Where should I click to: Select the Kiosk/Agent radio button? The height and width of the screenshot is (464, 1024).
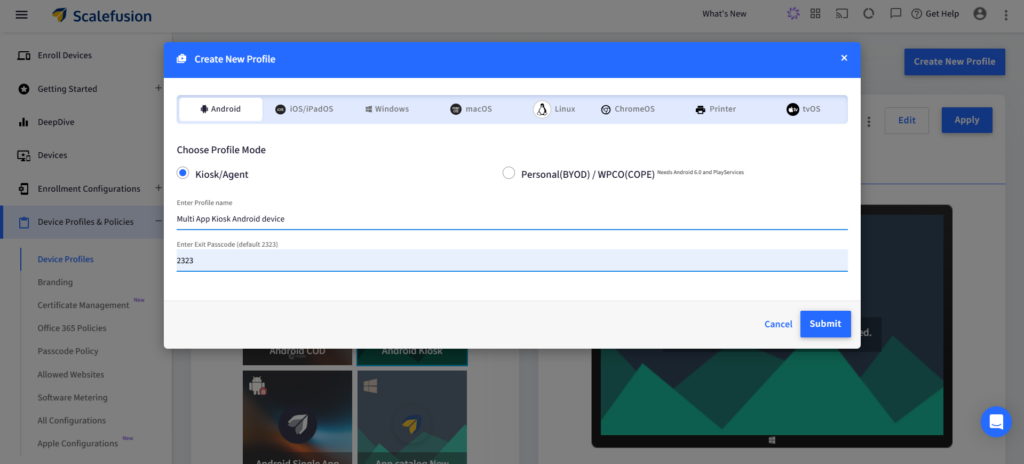pyautogui.click(x=183, y=173)
